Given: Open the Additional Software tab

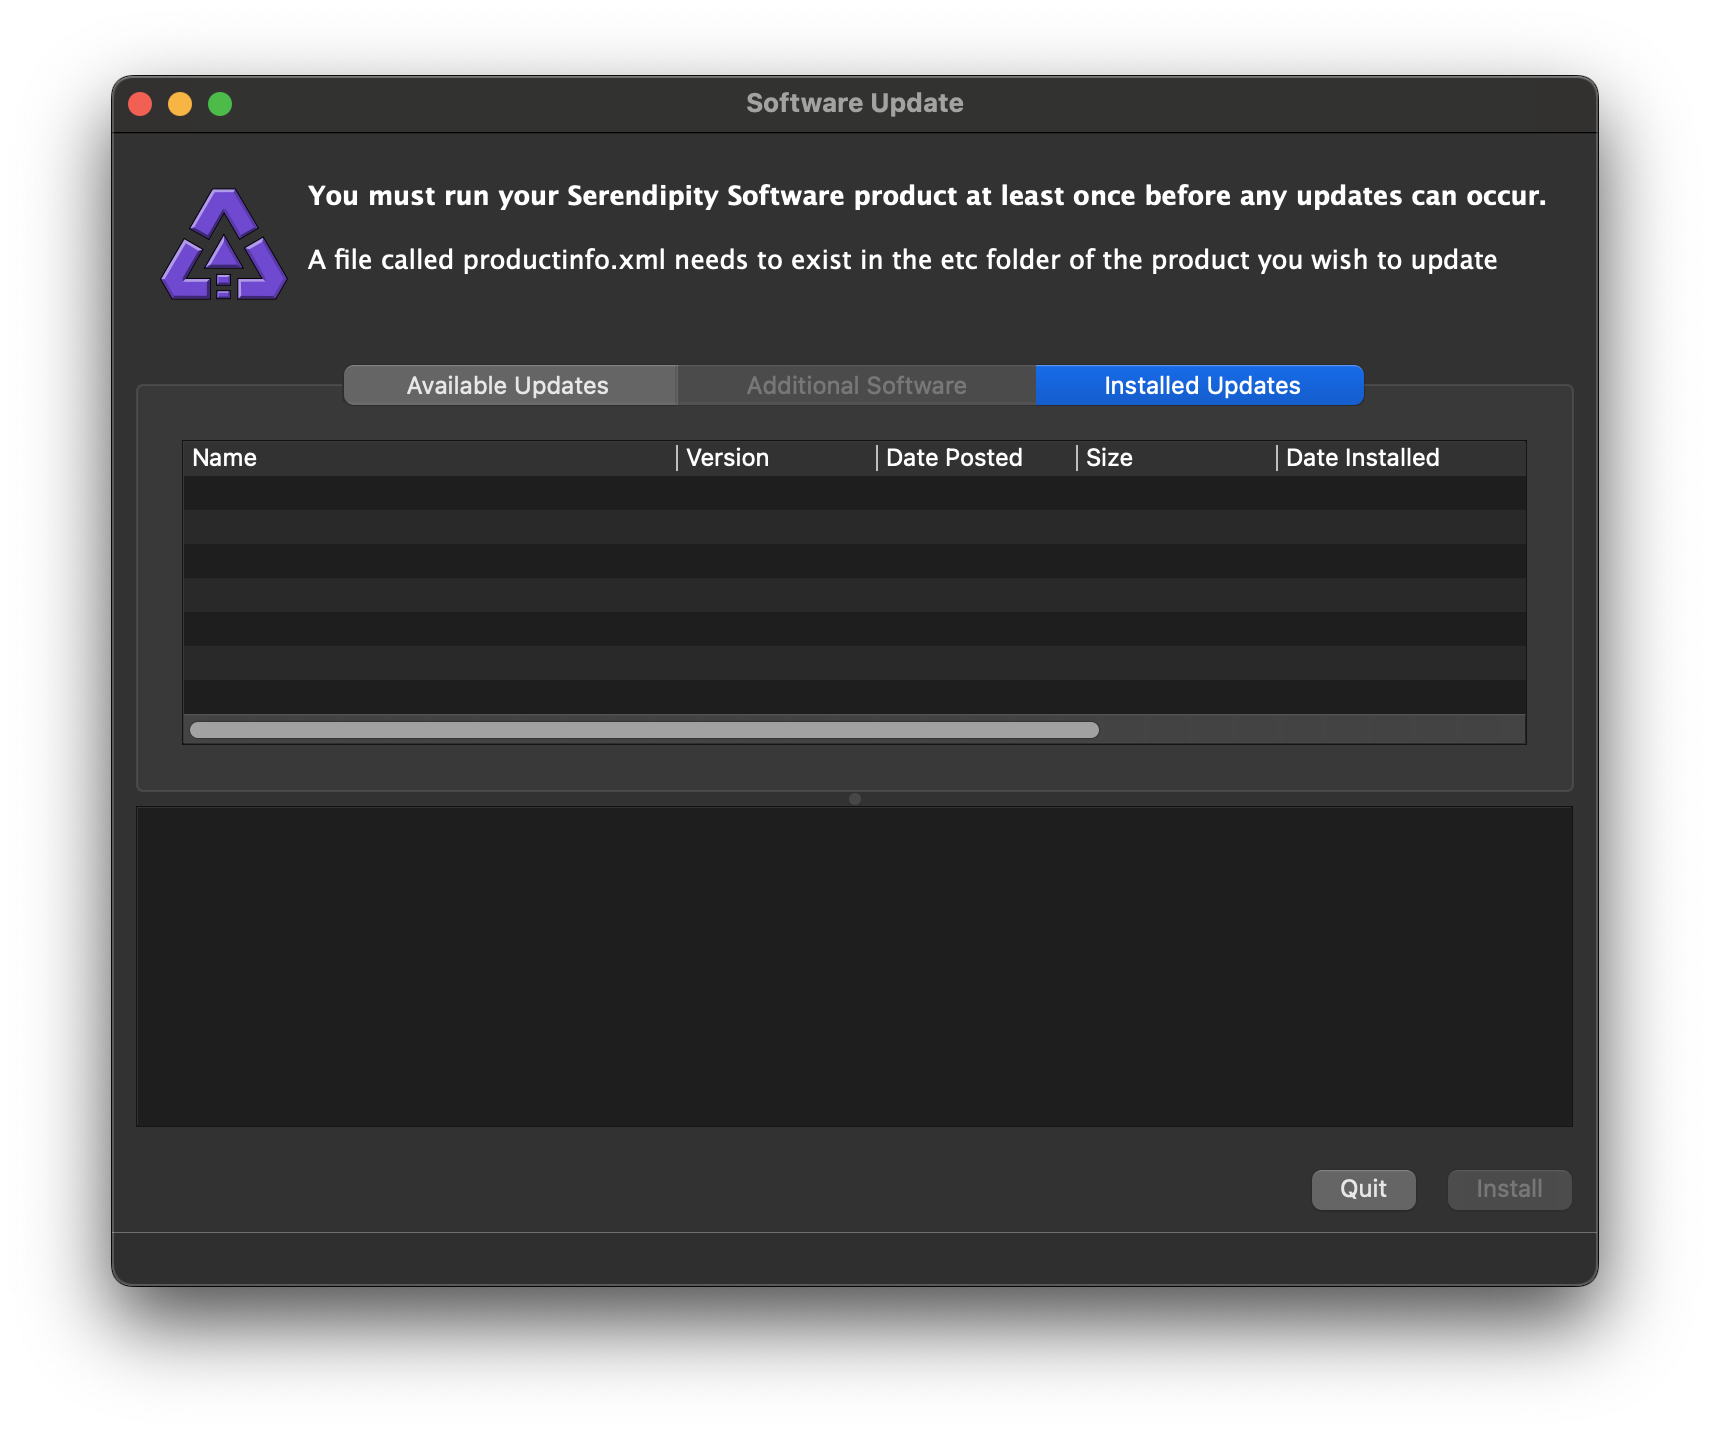Looking at the screenshot, I should [x=856, y=385].
